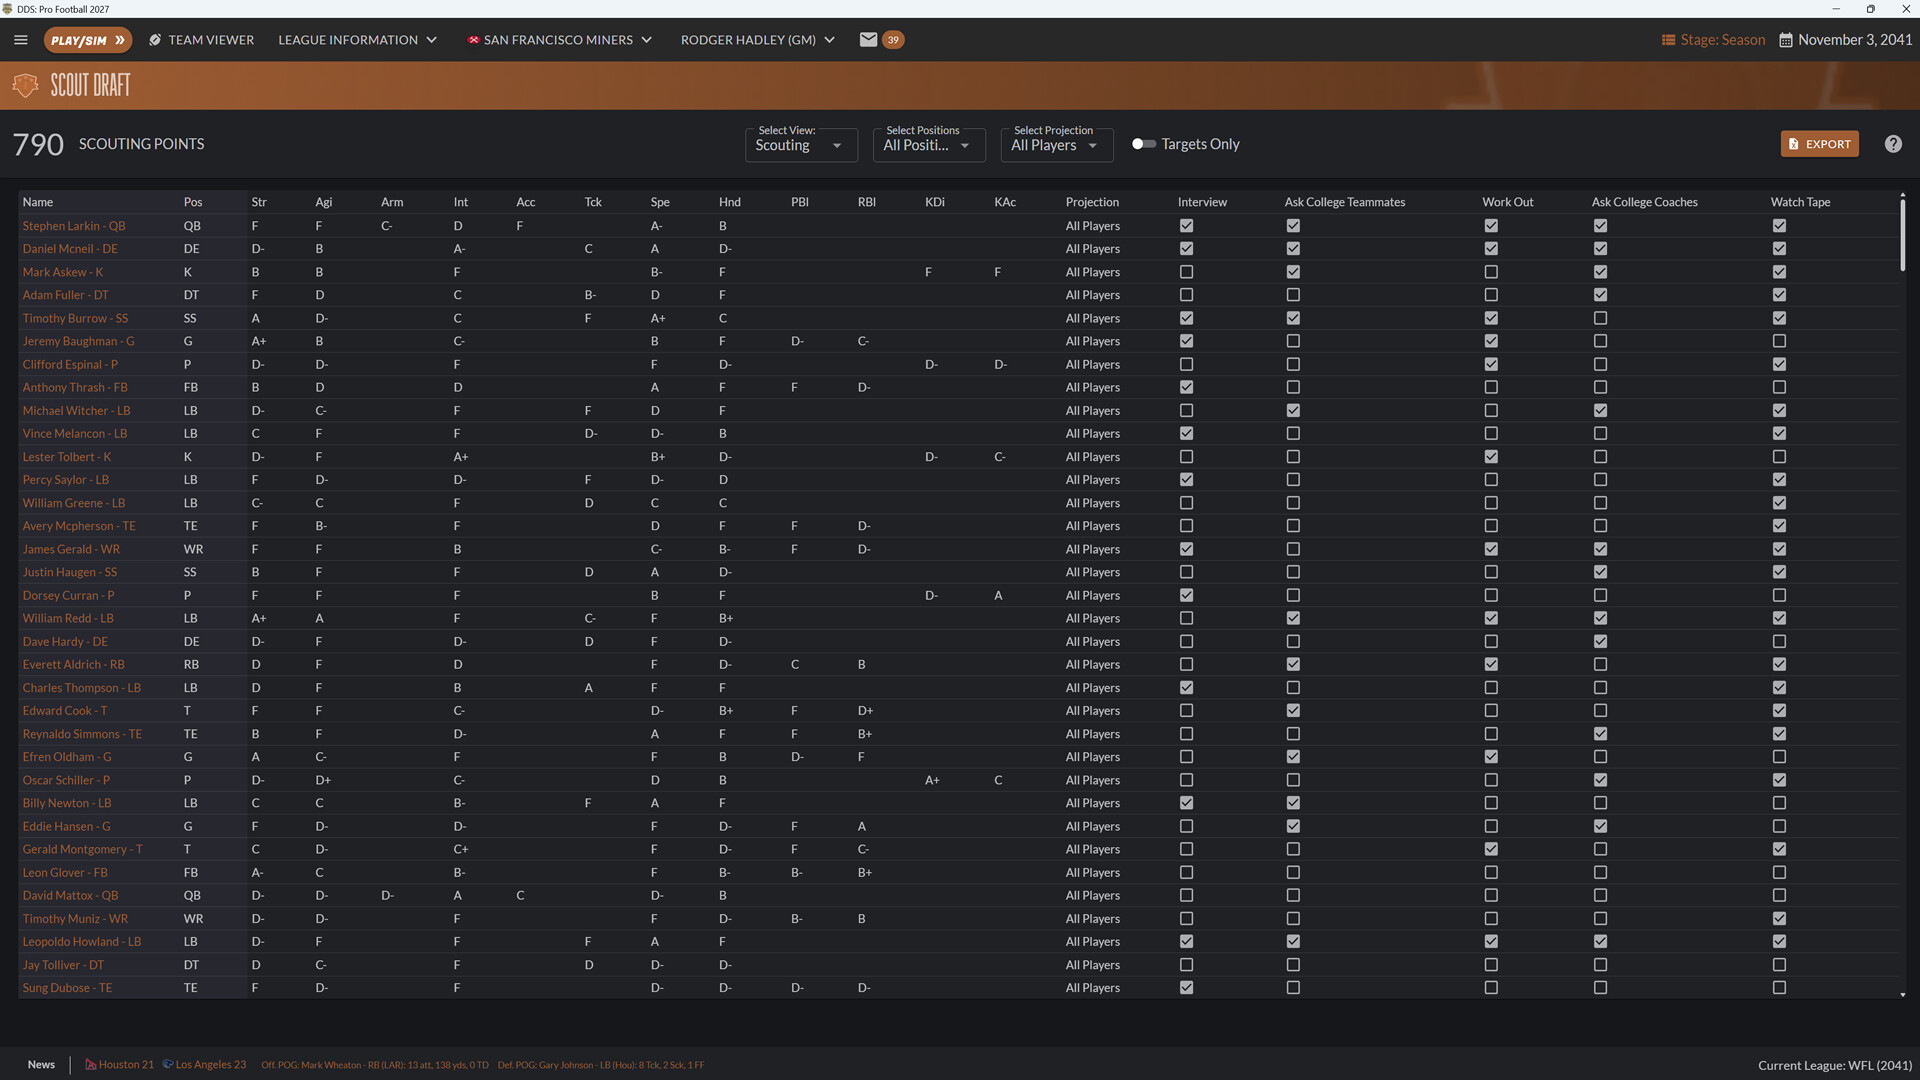Image resolution: width=1920 pixels, height=1080 pixels.
Task: Check Interview for Leon Glover
Action: pyautogui.click(x=1186, y=873)
